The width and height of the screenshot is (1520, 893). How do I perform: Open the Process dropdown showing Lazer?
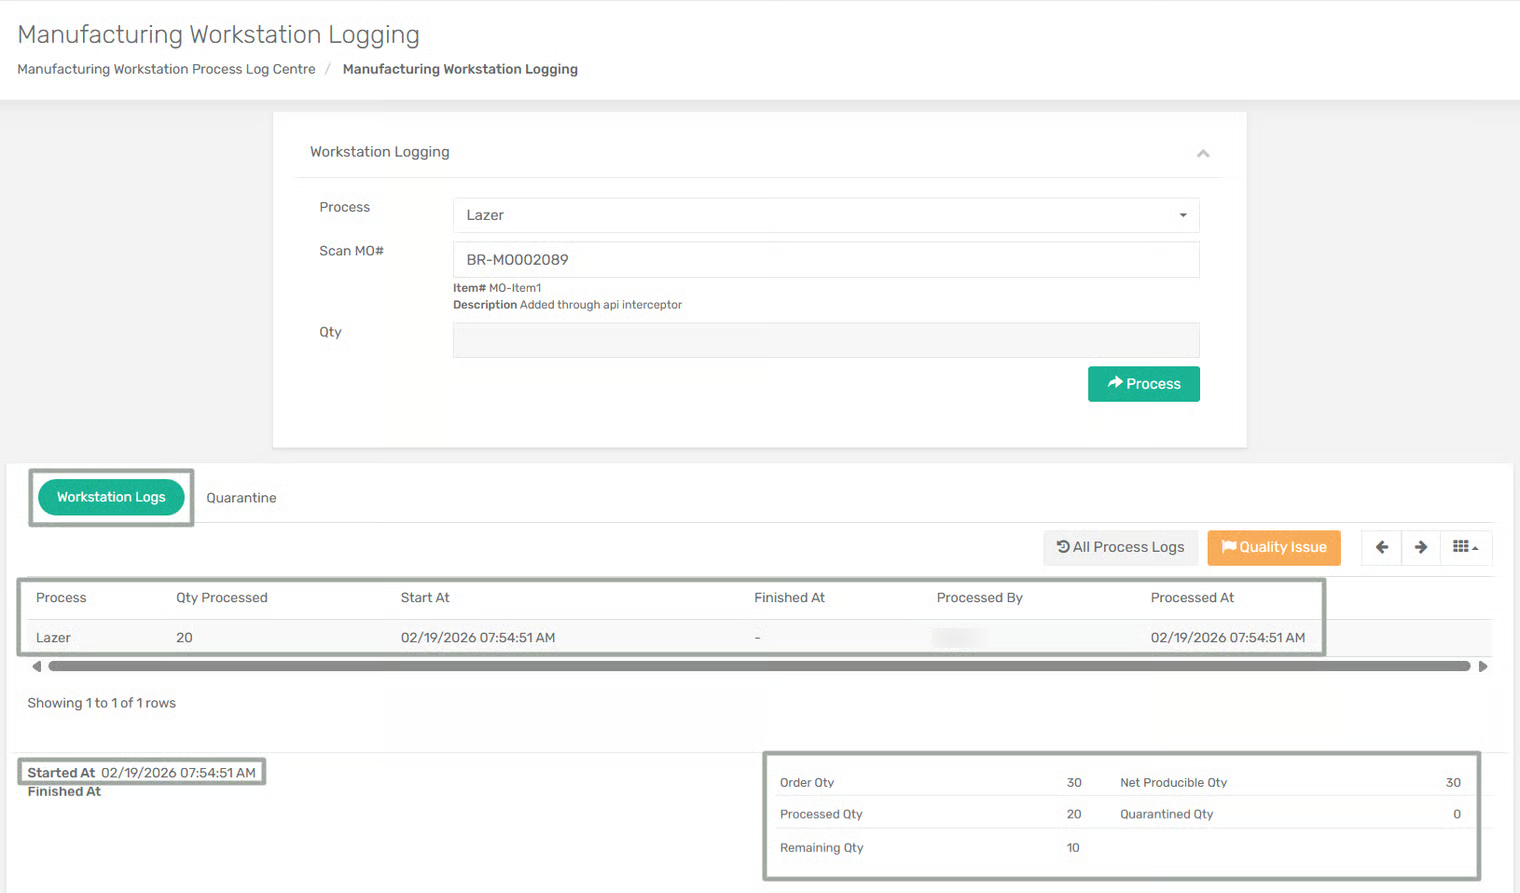tap(825, 215)
